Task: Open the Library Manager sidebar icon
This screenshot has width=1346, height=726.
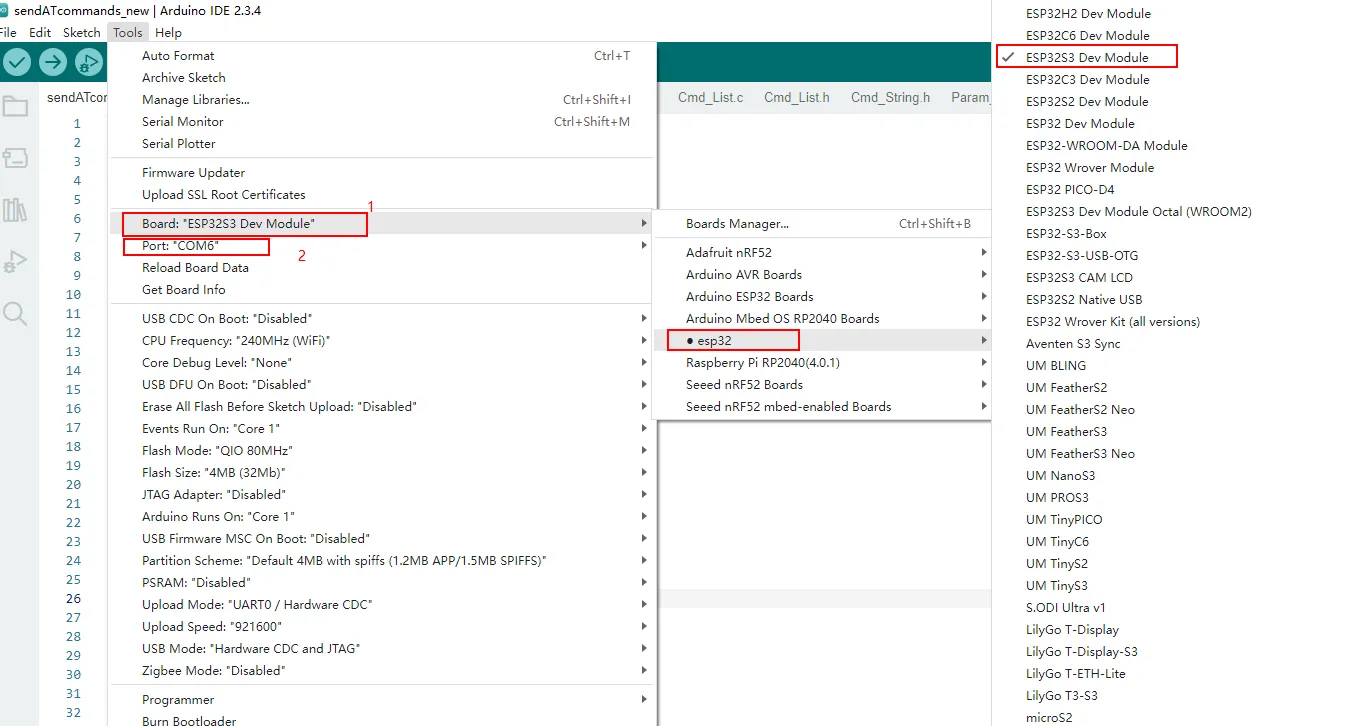Action: [x=15, y=210]
